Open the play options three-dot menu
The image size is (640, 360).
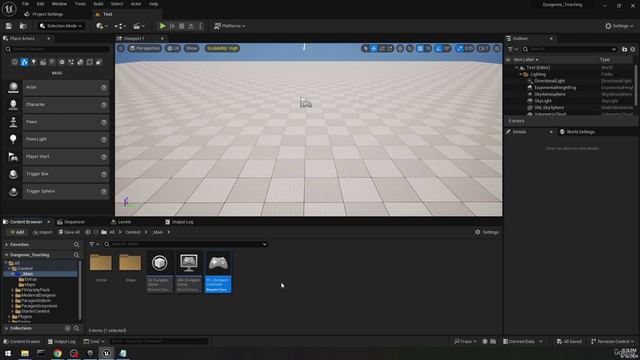tap(200, 26)
